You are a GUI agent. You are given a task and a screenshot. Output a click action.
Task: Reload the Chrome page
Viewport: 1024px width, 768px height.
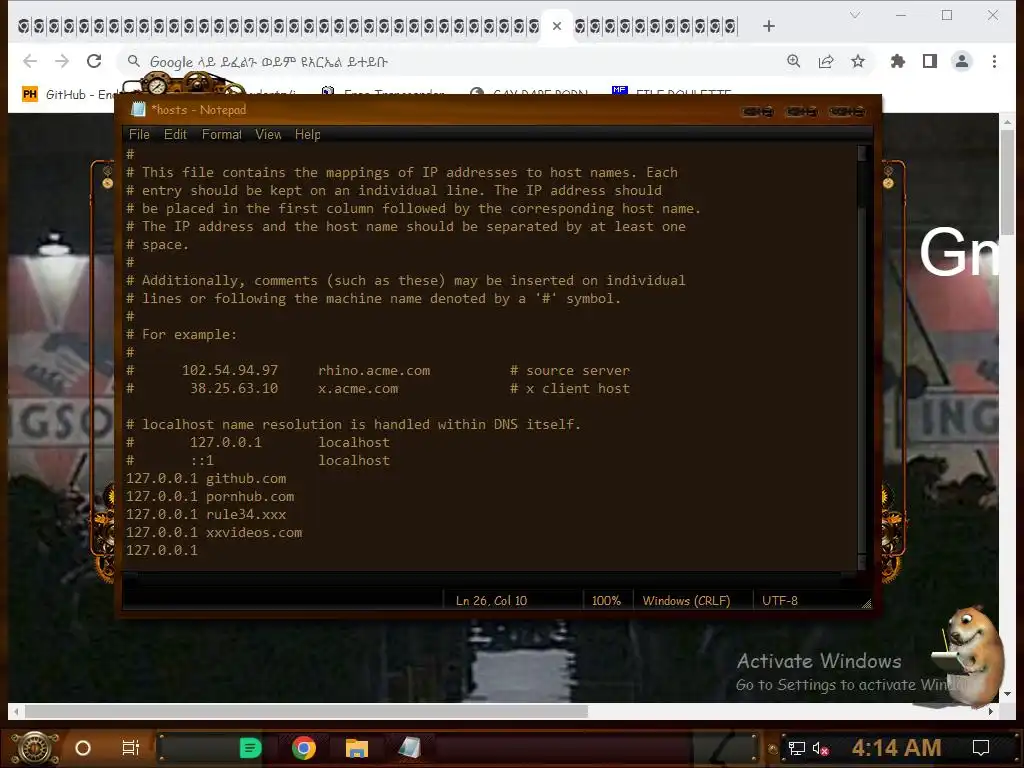(94, 61)
